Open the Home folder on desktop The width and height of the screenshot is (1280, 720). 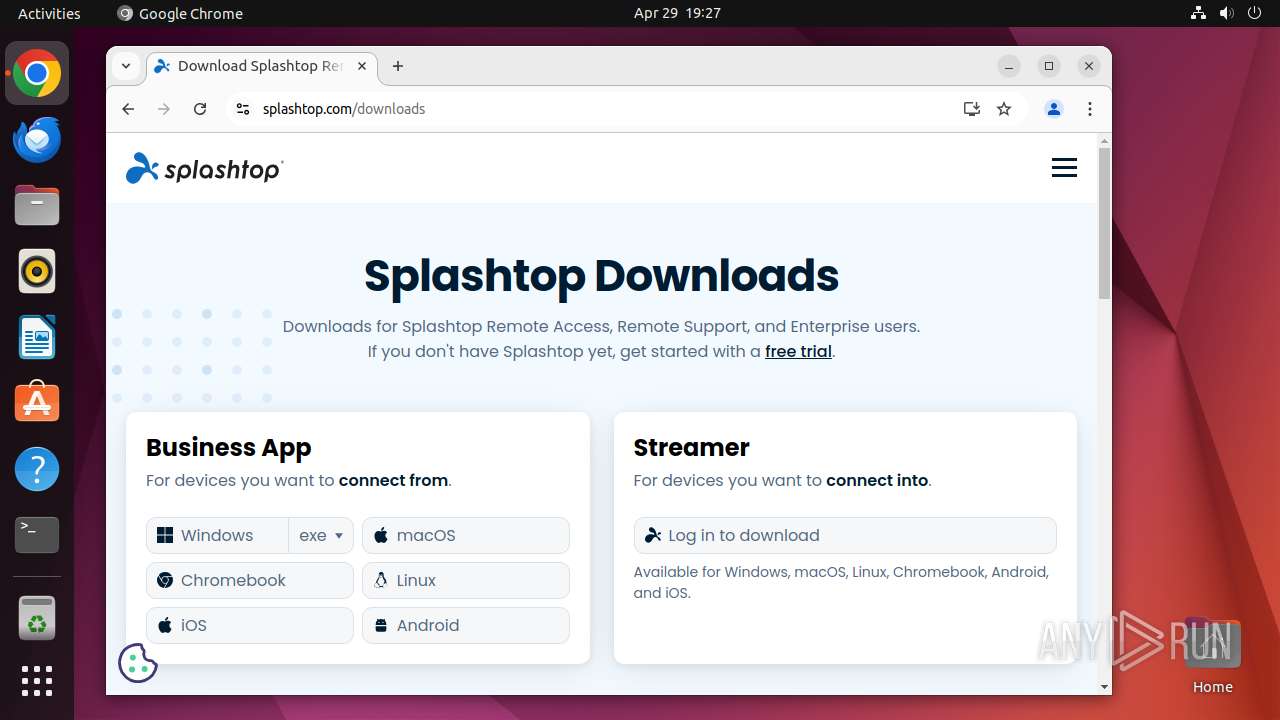tap(1212, 656)
